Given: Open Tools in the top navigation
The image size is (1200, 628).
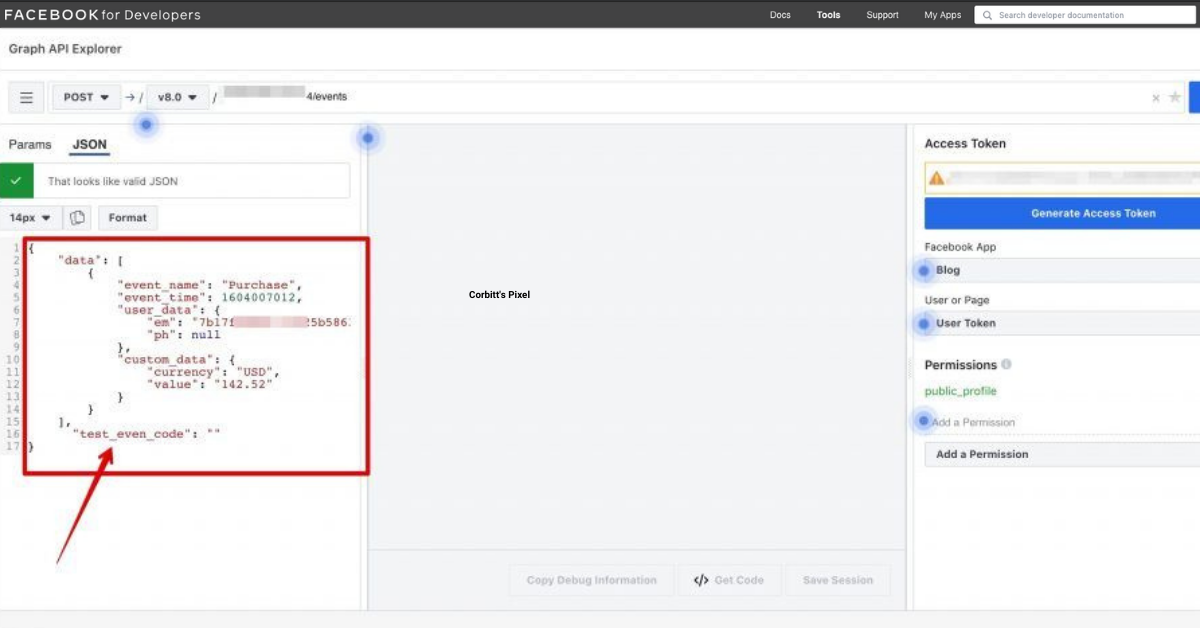Looking at the screenshot, I should pyautogui.click(x=828, y=15).
